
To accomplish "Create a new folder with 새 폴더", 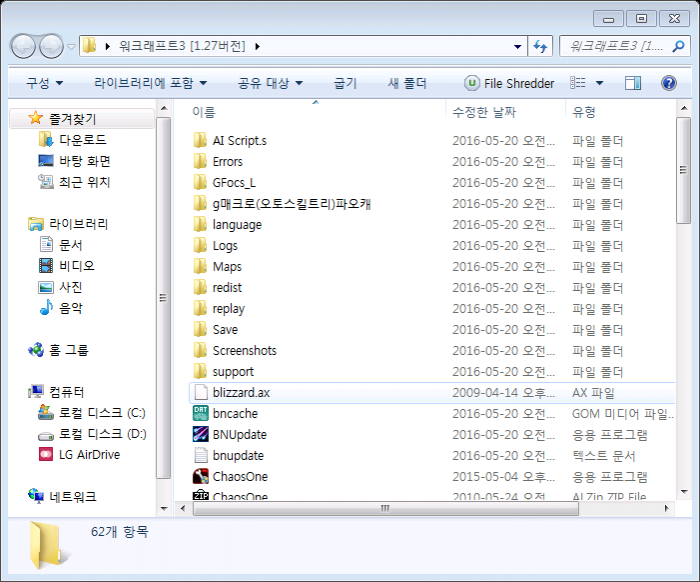I will point(407,83).
